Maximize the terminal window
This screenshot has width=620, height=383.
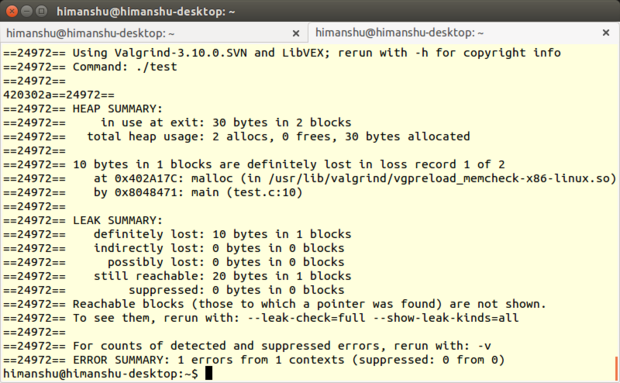tap(41, 11)
